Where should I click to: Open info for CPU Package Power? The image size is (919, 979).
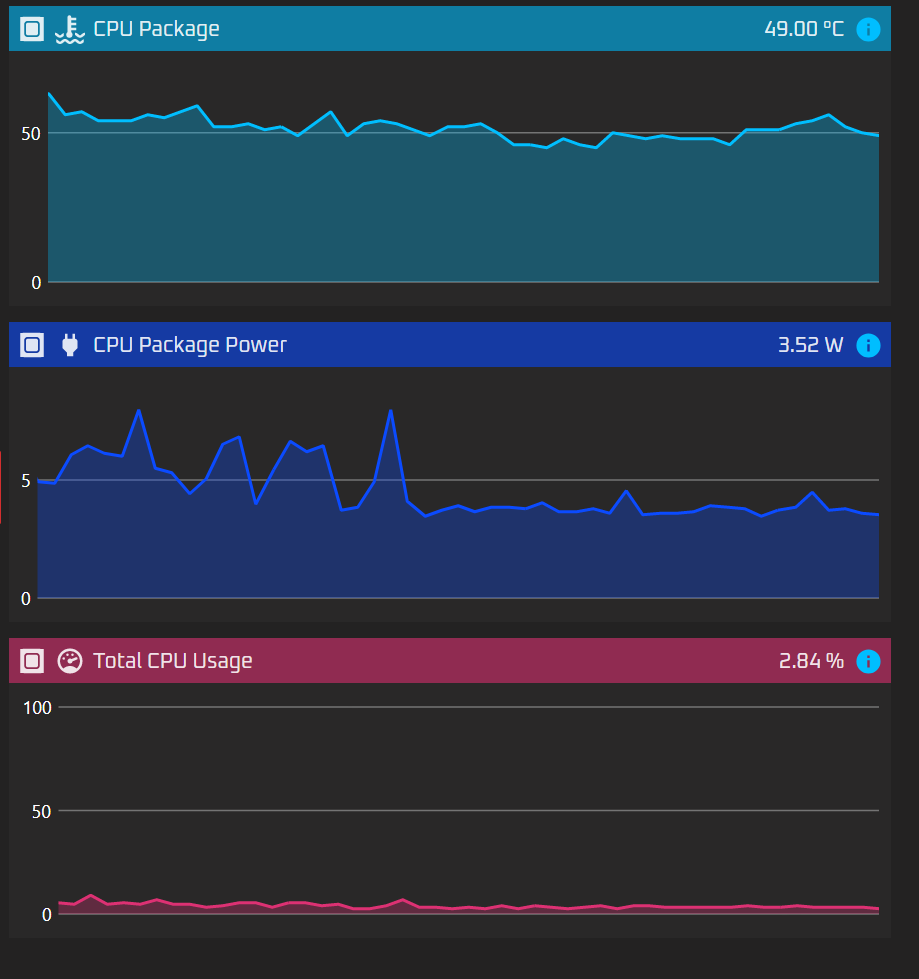tap(868, 345)
